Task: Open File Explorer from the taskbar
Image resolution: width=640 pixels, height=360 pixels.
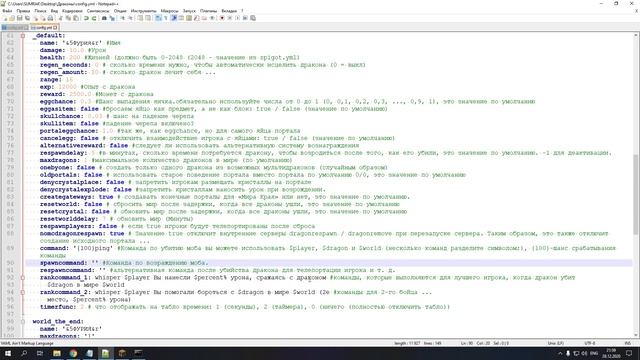Action: tap(57, 353)
